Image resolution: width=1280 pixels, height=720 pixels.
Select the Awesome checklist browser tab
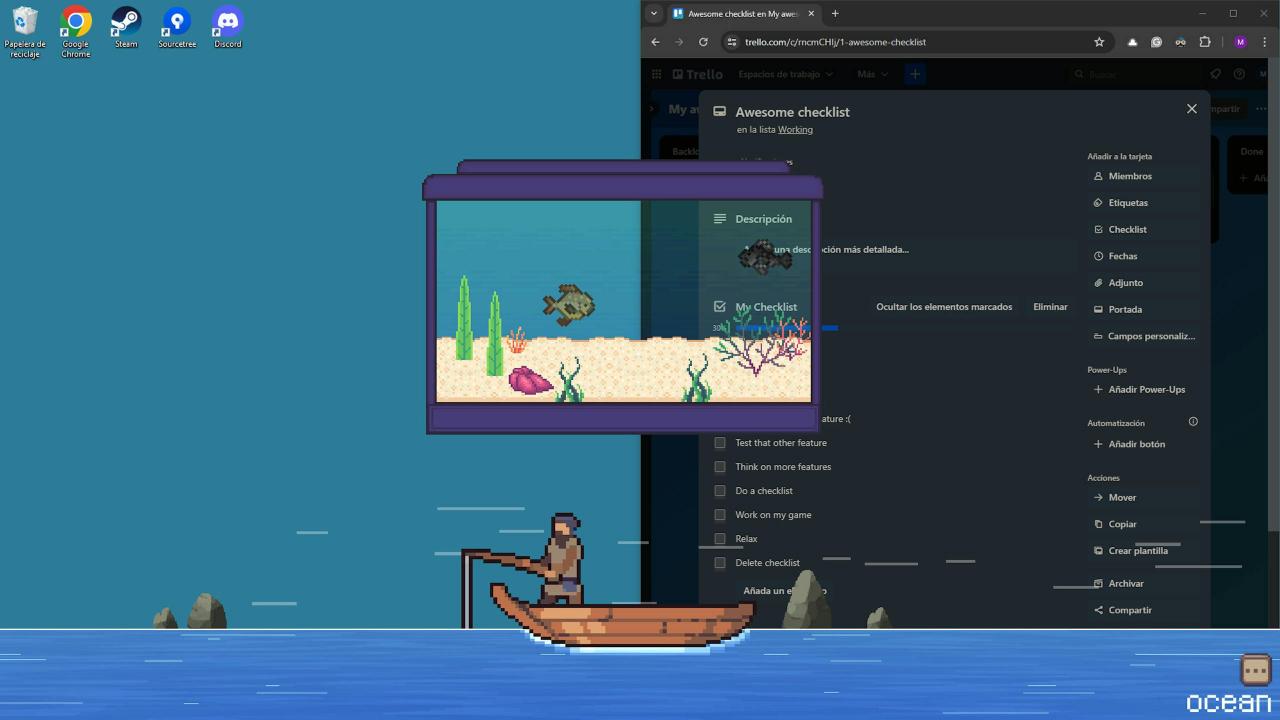pos(738,14)
